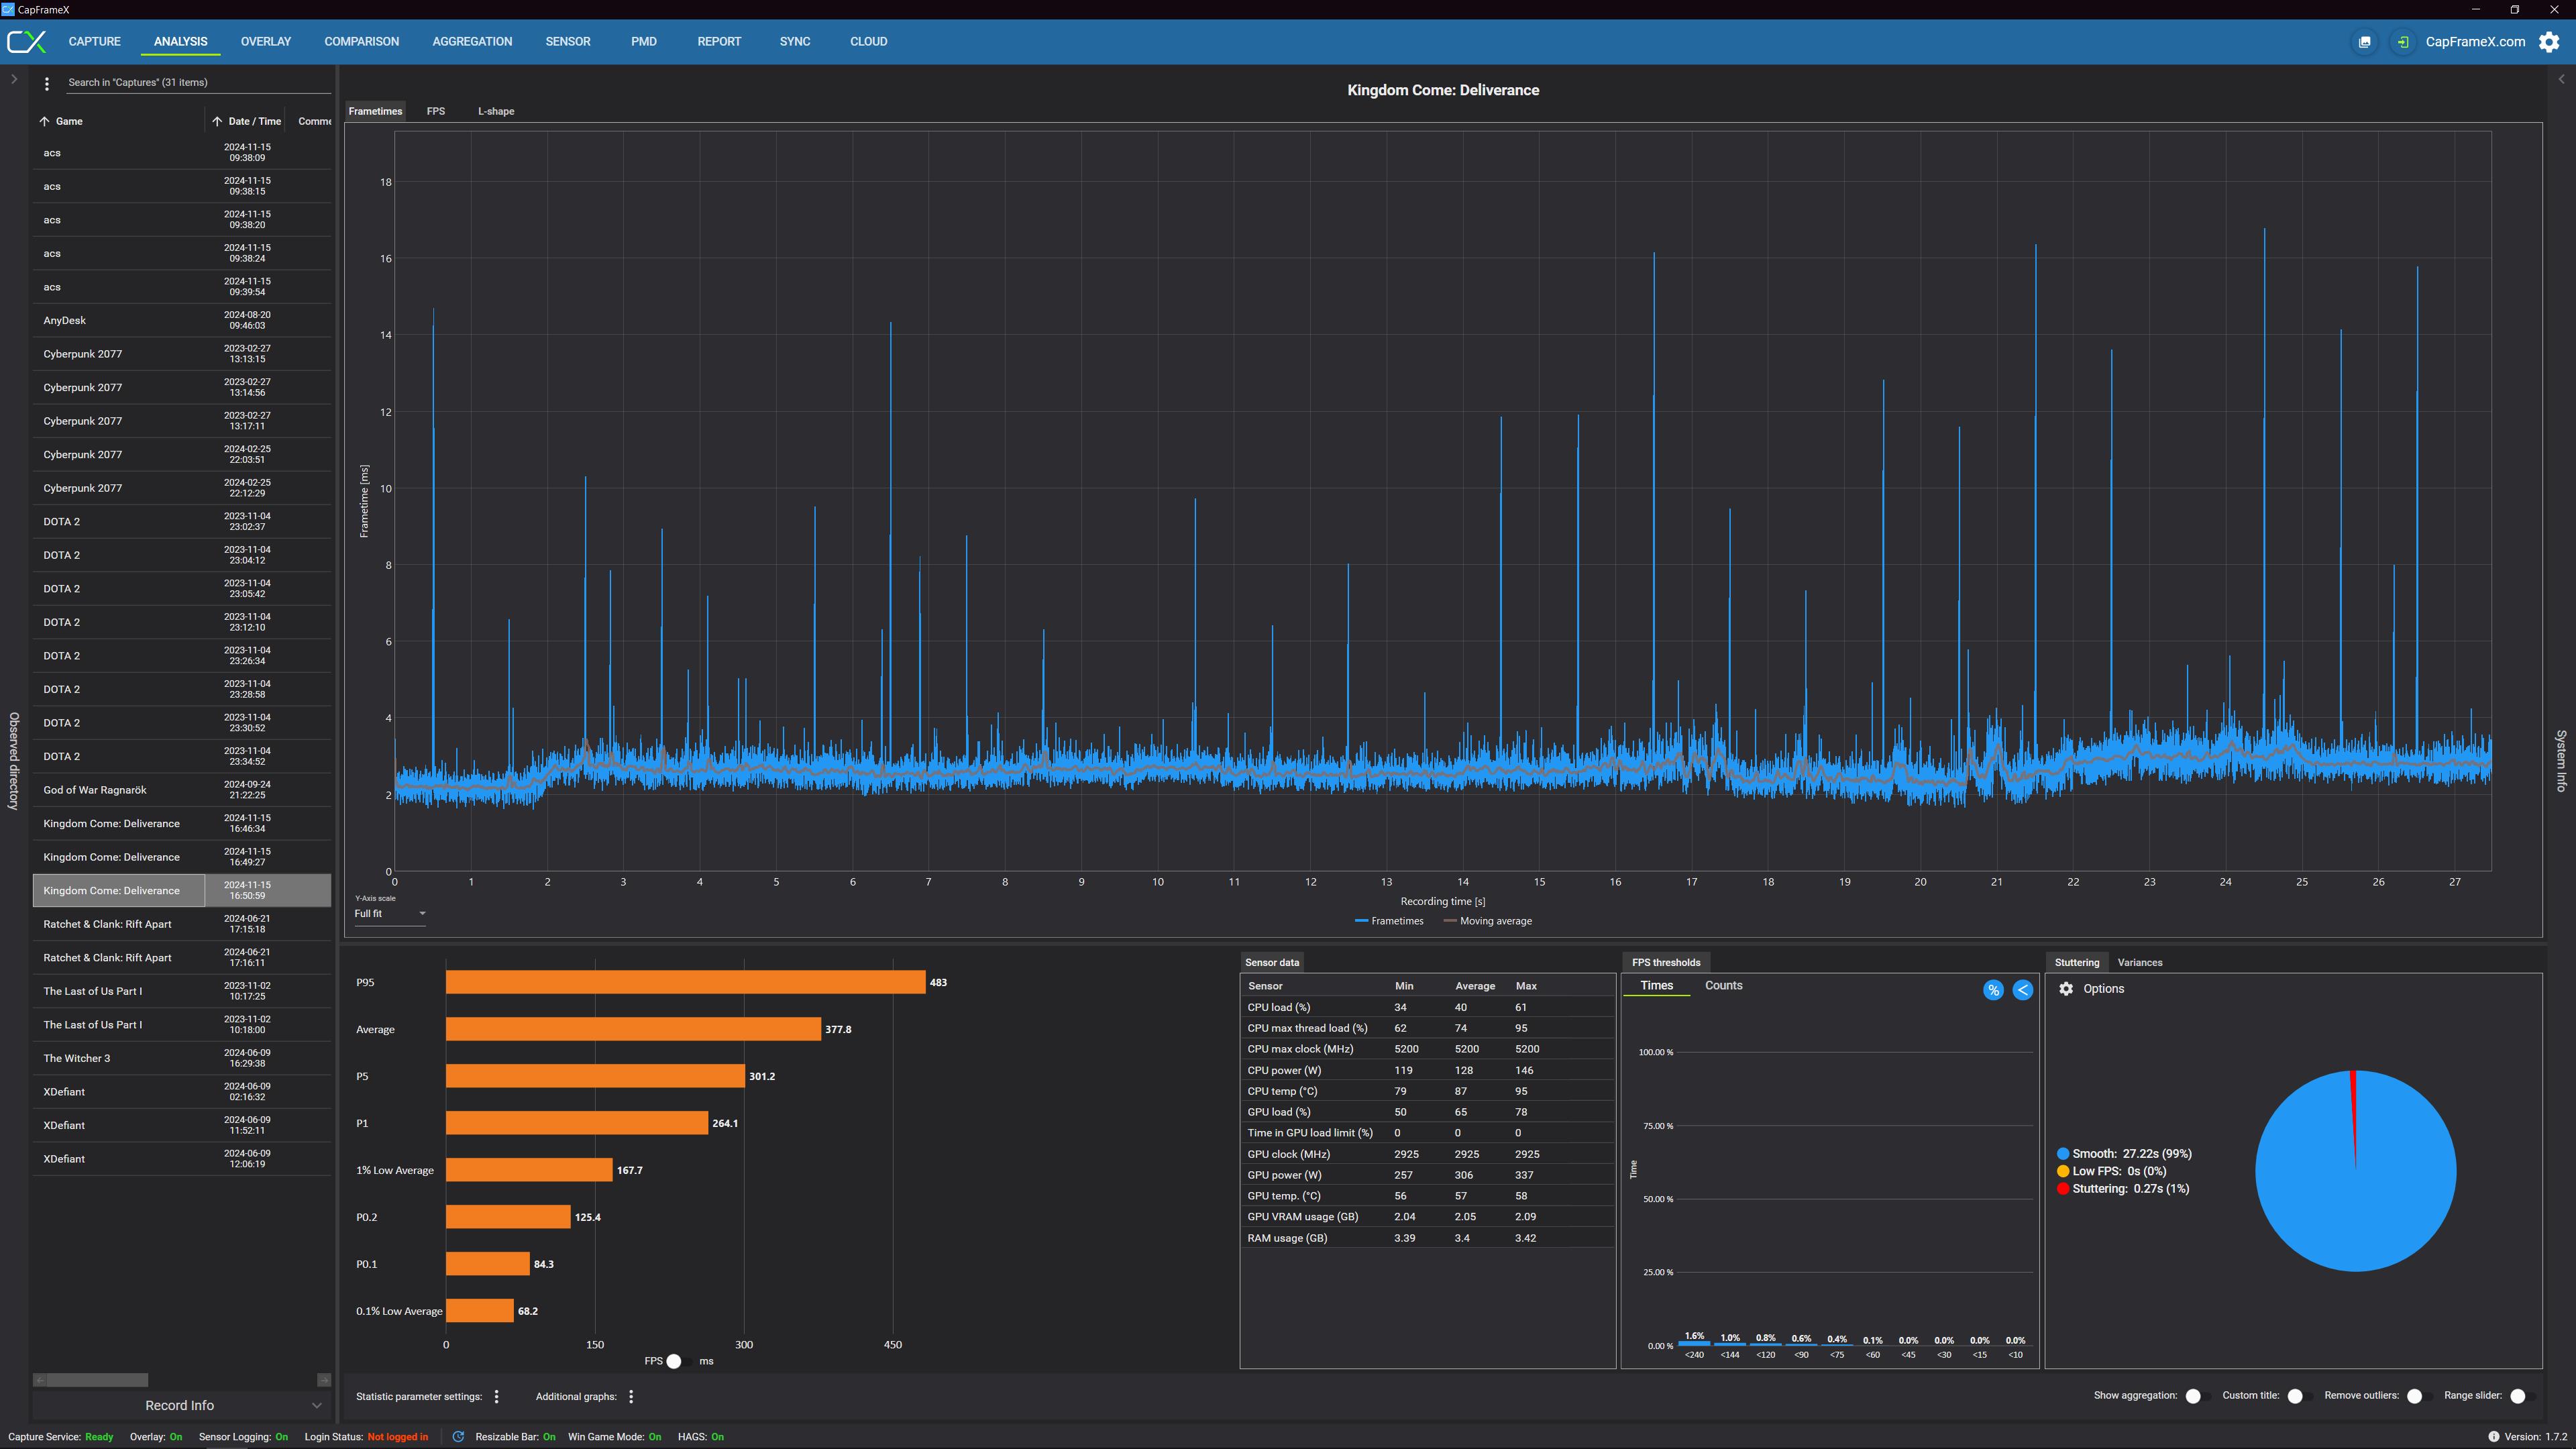This screenshot has height=1449, width=2576.
Task: Open the COMPARISON tab
Action: (x=362, y=42)
